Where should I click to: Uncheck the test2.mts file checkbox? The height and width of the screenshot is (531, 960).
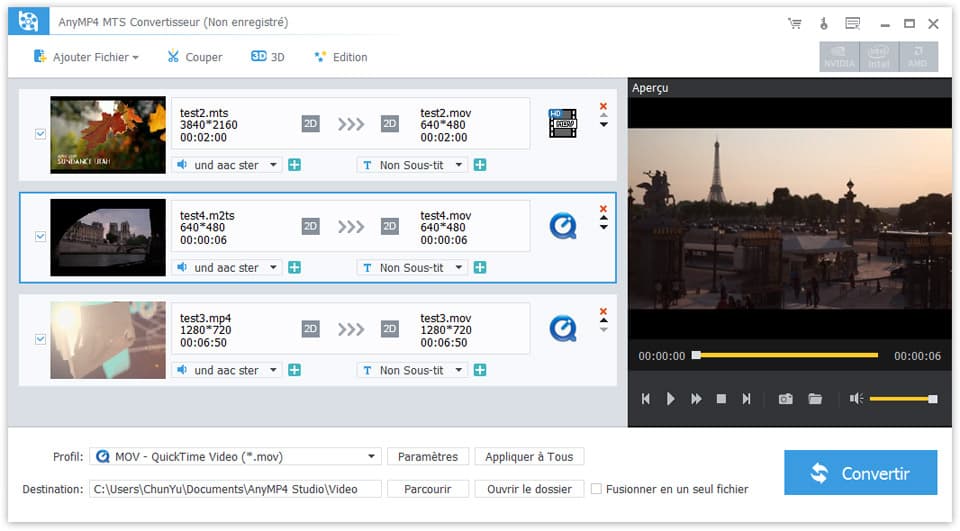click(x=41, y=134)
